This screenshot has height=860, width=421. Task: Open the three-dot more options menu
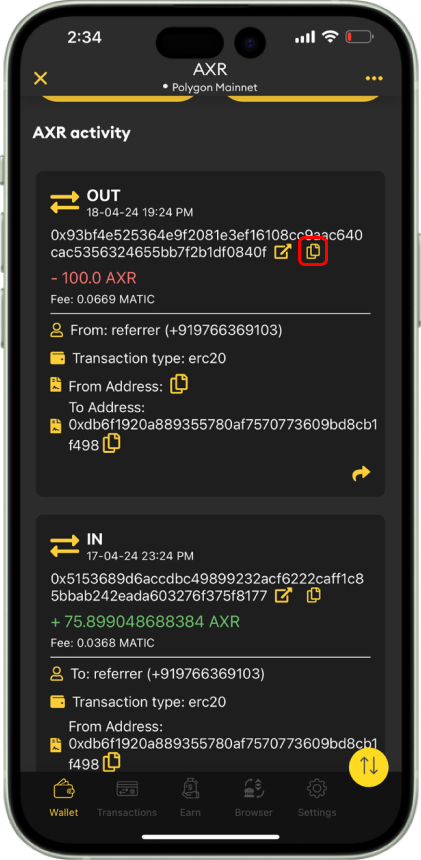pyautogui.click(x=374, y=78)
